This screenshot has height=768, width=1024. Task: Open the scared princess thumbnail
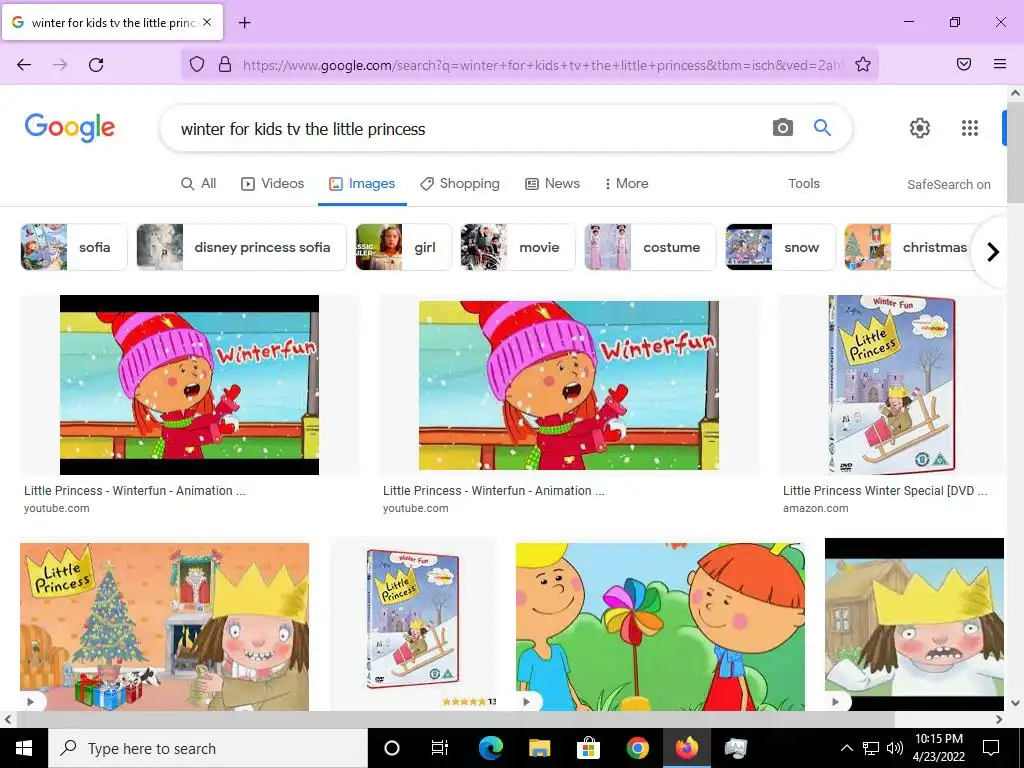(914, 624)
